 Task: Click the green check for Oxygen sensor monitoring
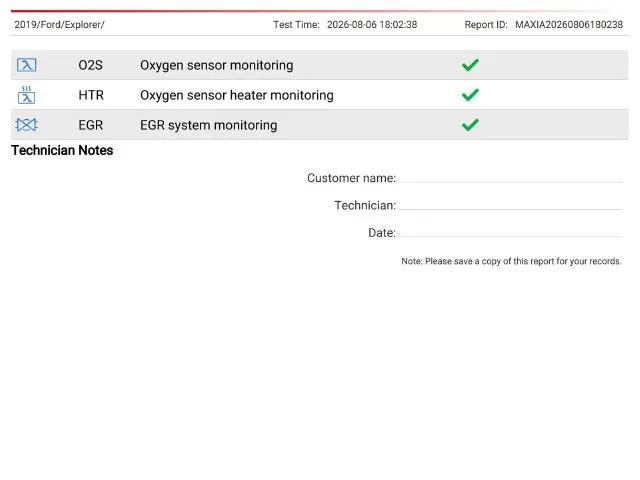click(470, 65)
